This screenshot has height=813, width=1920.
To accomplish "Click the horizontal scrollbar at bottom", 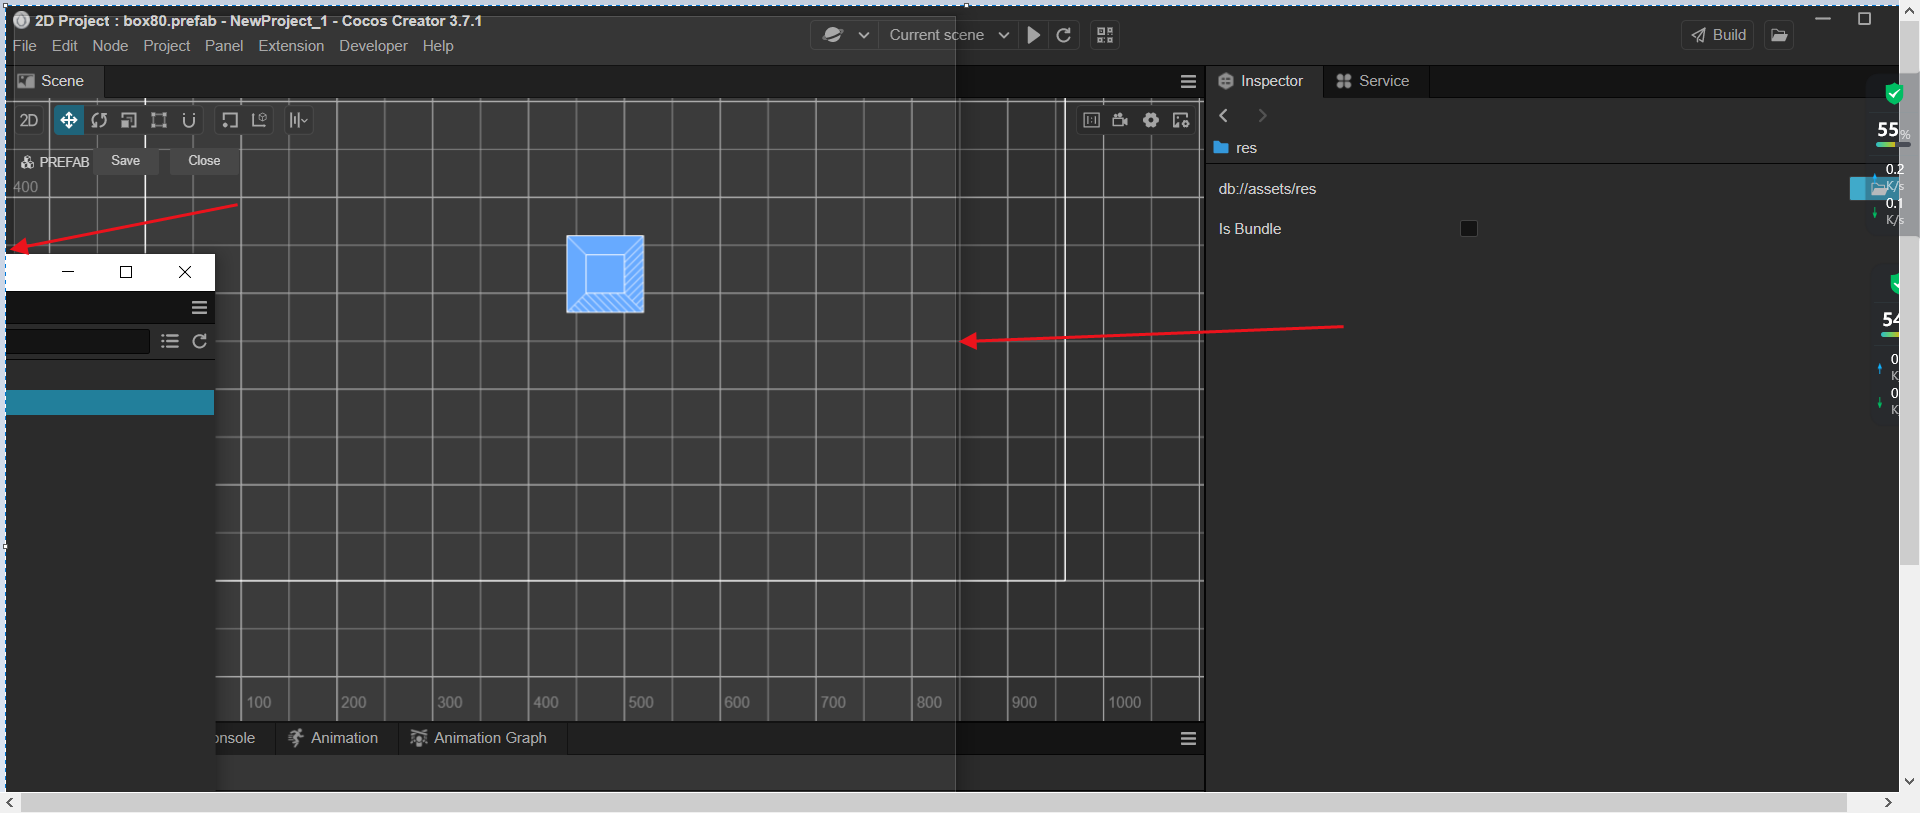I will point(933,803).
